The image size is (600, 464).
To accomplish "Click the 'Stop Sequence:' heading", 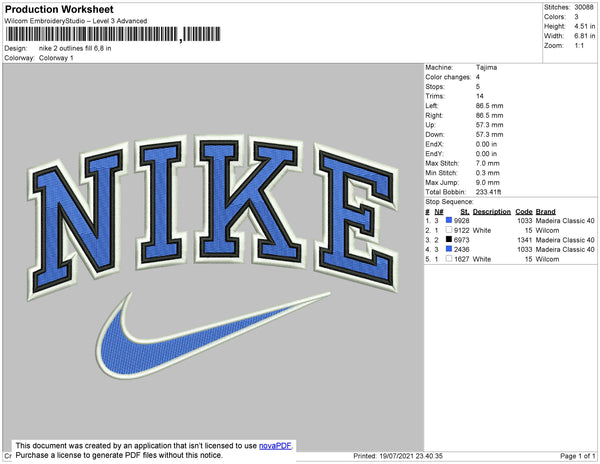I will (449, 202).
